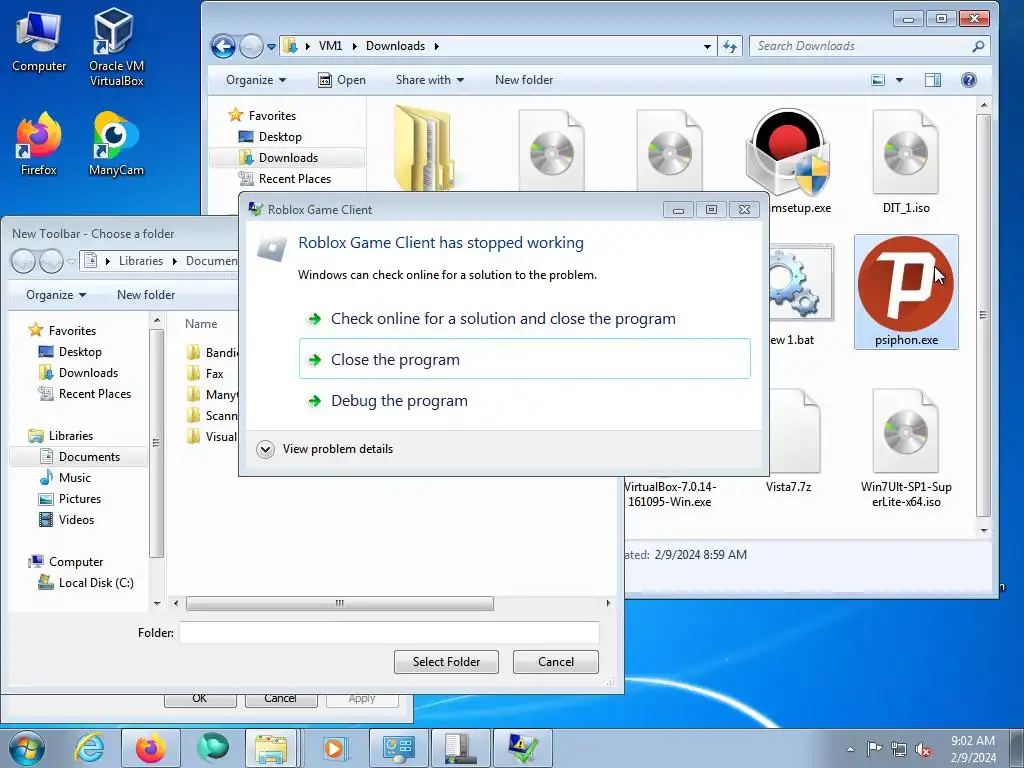Image resolution: width=1024 pixels, height=768 pixels.
Task: Select Recent Places in Downloads window sidebar
Action: 294,179
